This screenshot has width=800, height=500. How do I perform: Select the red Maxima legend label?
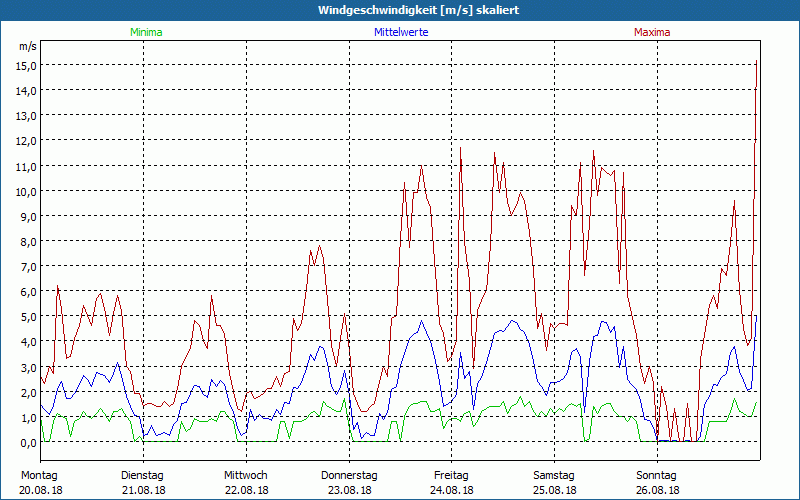[652, 33]
